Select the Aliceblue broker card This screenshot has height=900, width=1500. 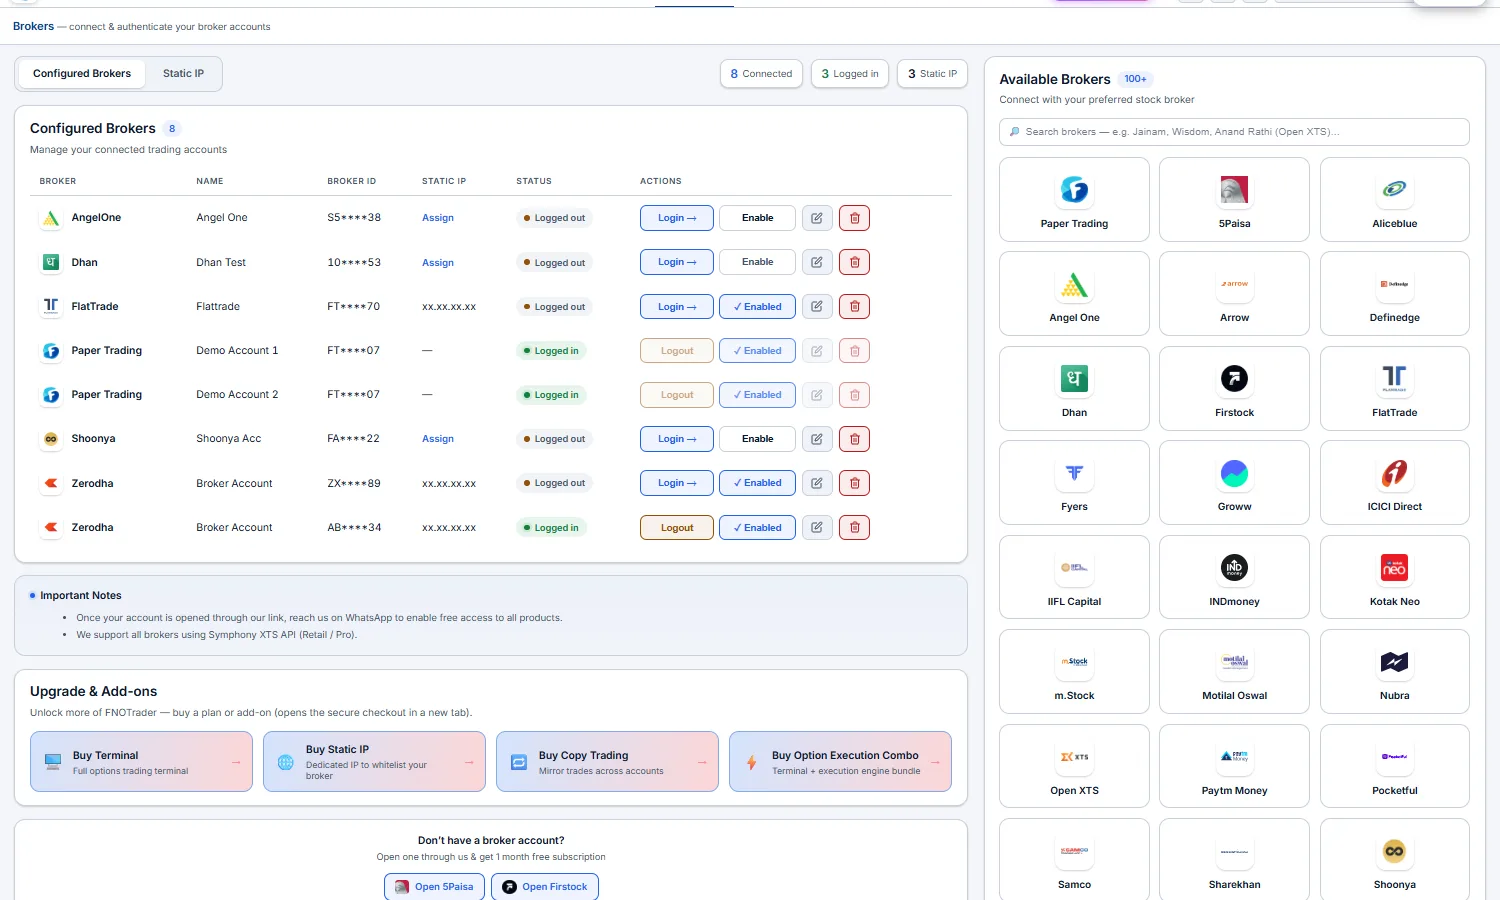[1395, 200]
